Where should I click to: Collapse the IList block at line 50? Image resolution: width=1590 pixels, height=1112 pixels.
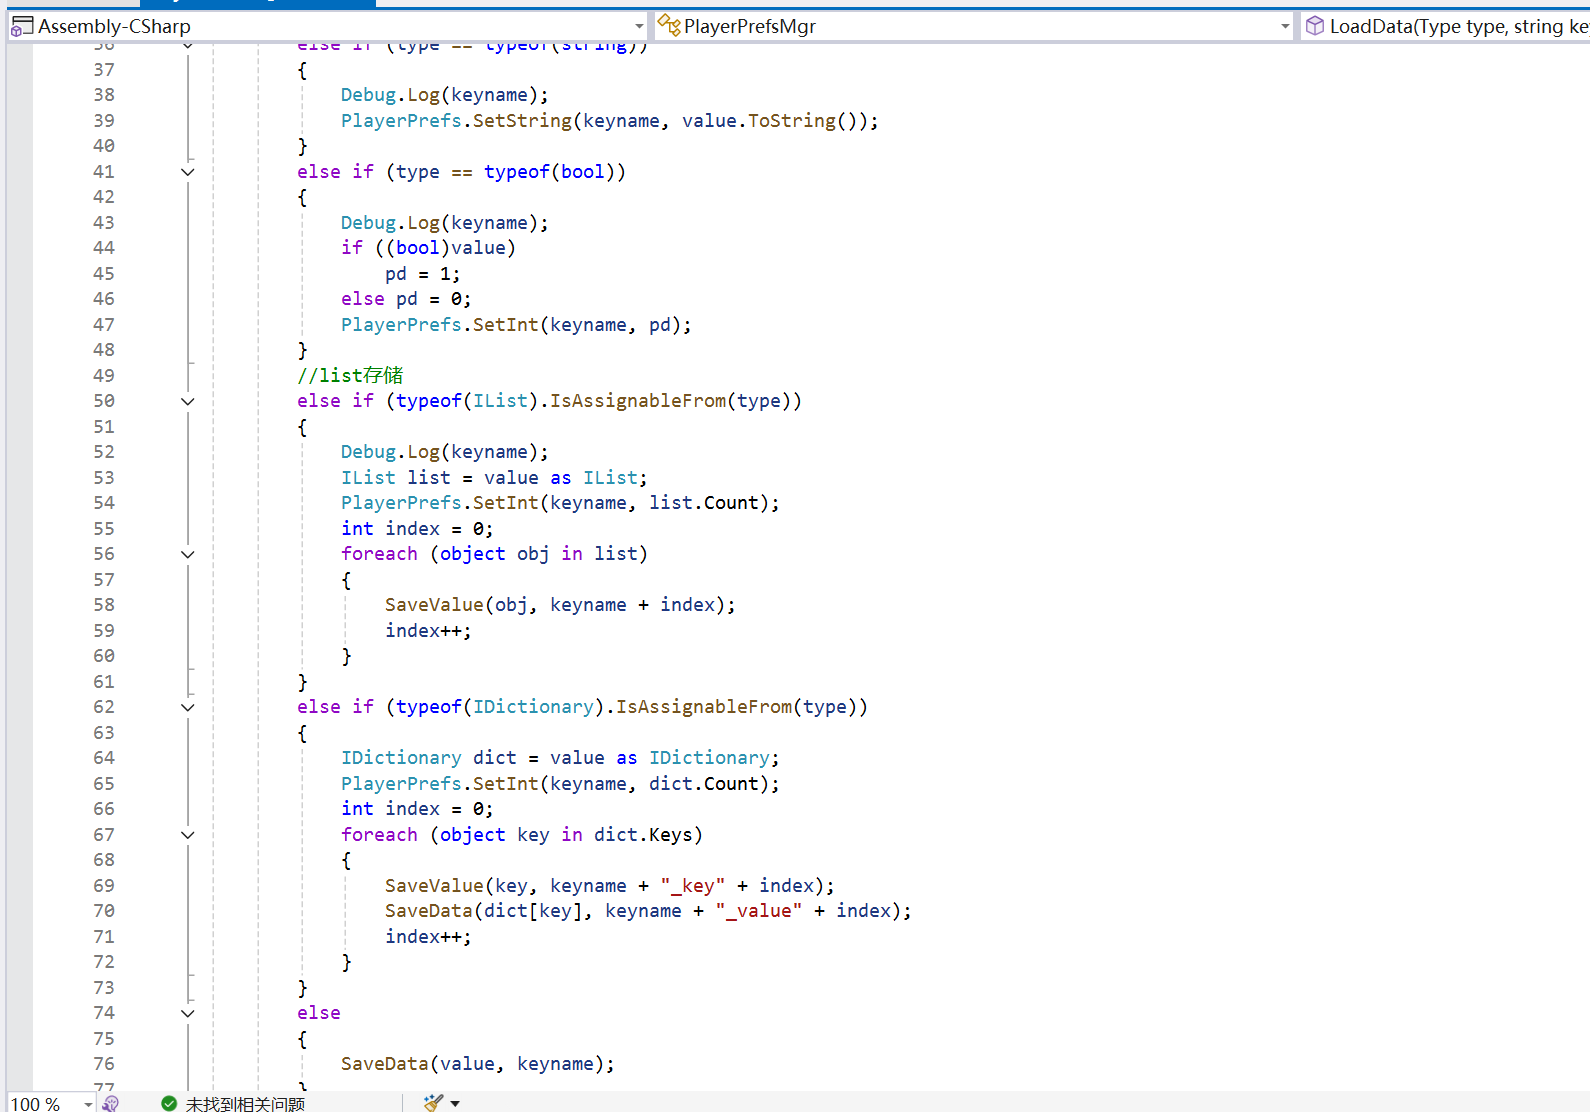point(187,401)
